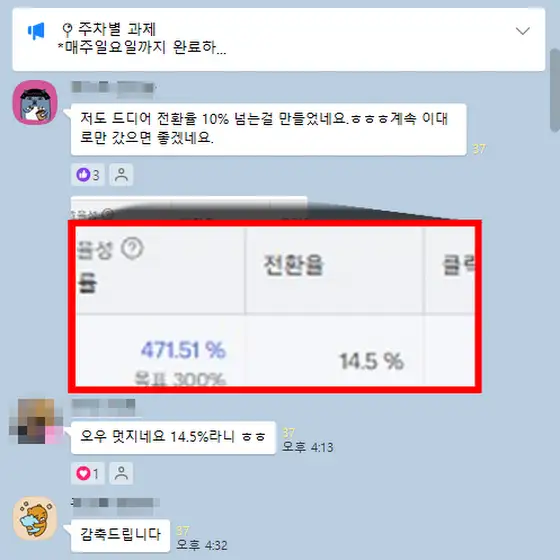Open the pink cat profile avatar
This screenshot has height=560, width=560.
[35, 102]
